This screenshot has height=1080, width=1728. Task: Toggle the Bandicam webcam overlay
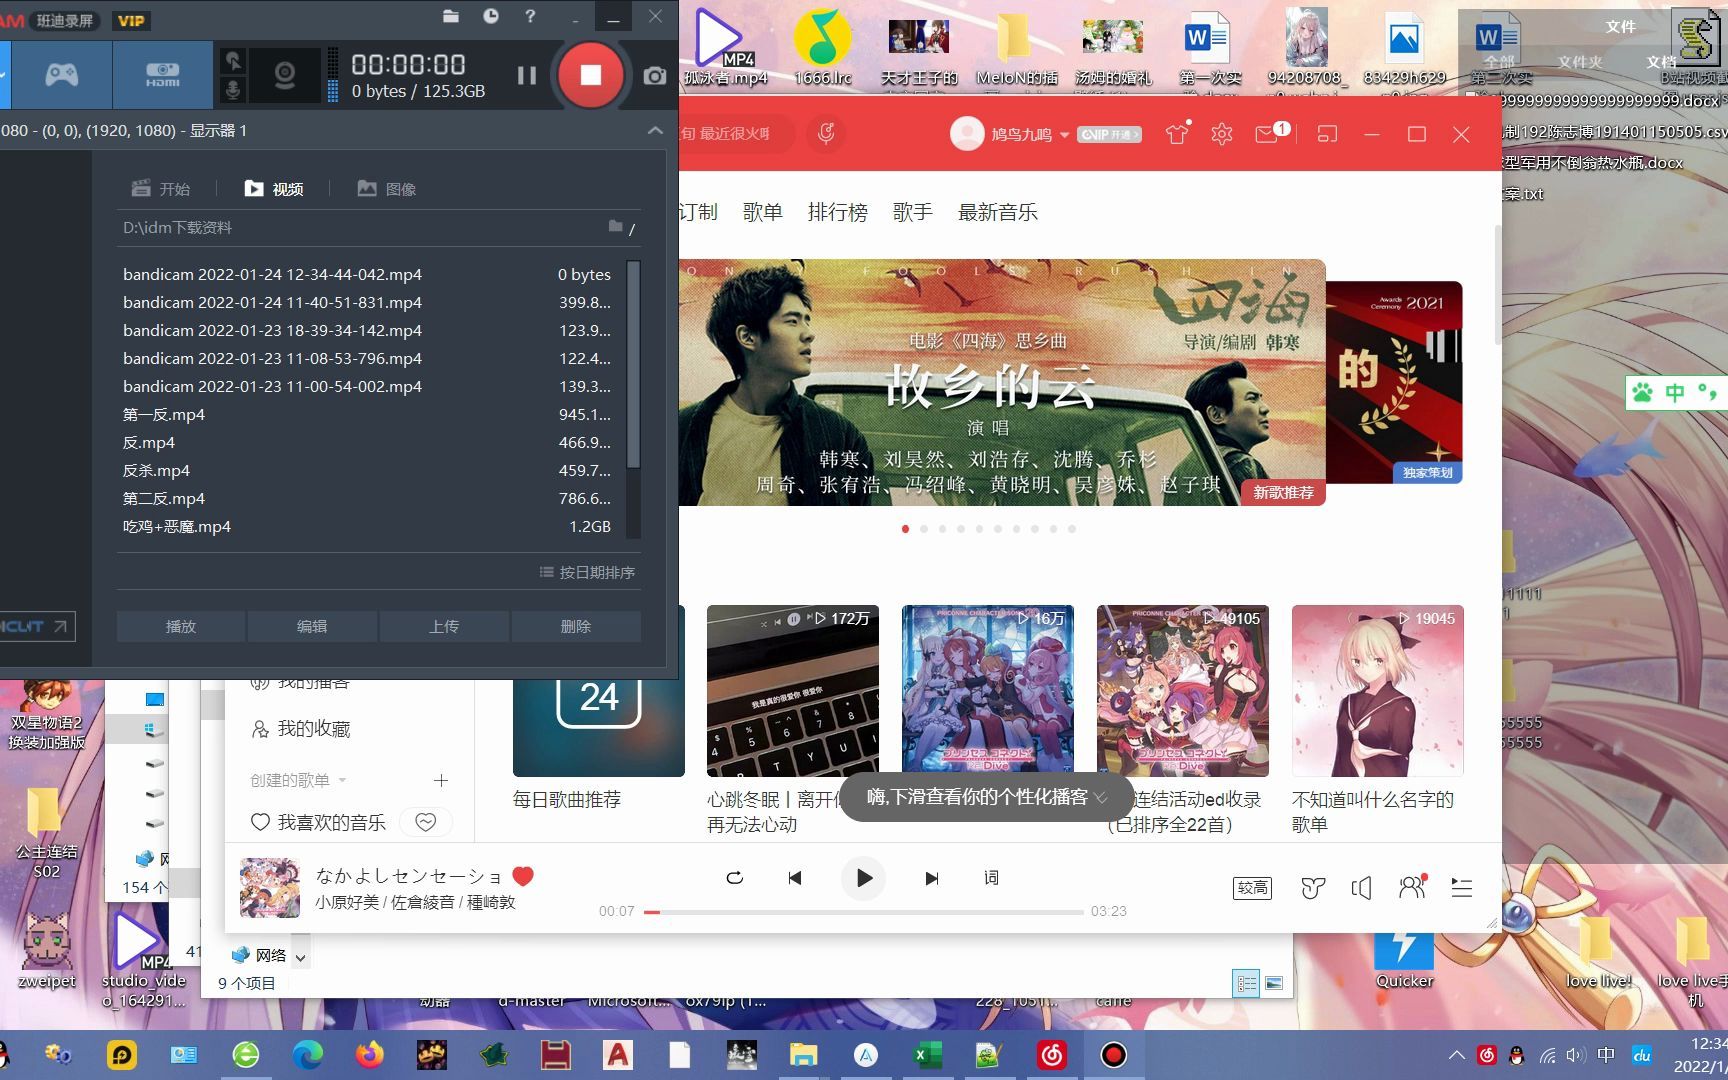point(285,75)
